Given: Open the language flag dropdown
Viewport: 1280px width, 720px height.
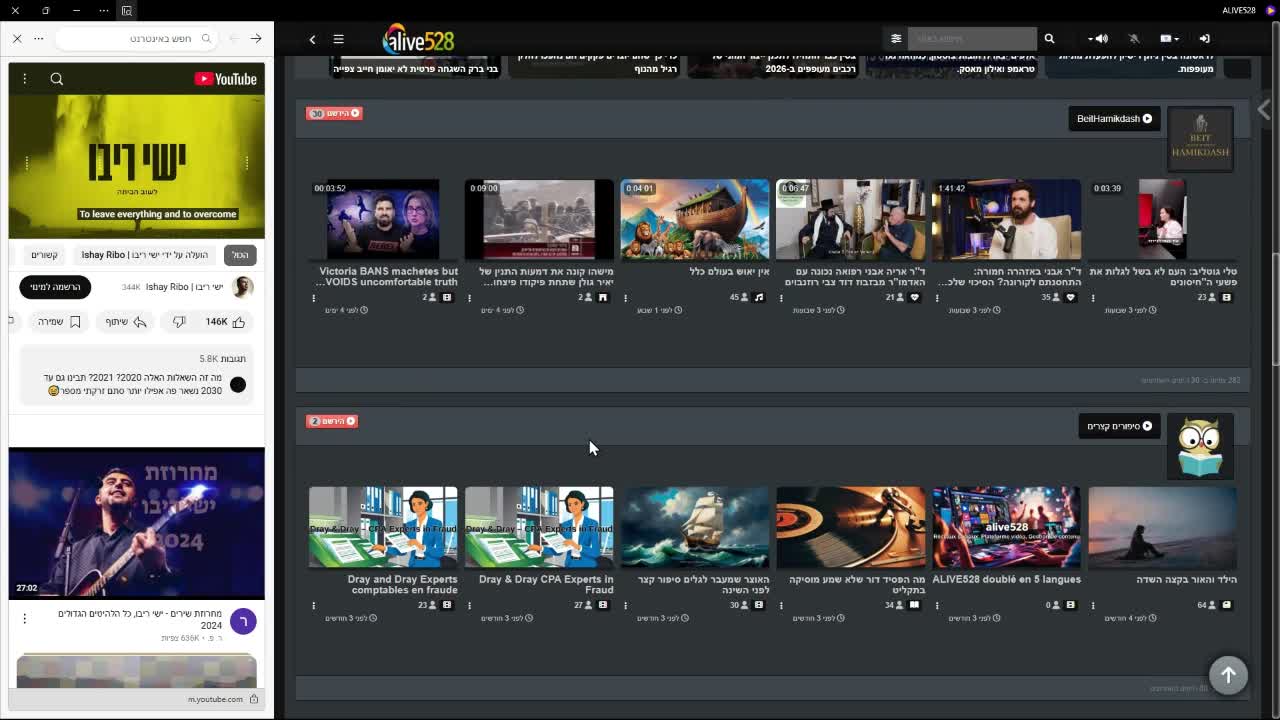Looking at the screenshot, I should coord(1168,39).
